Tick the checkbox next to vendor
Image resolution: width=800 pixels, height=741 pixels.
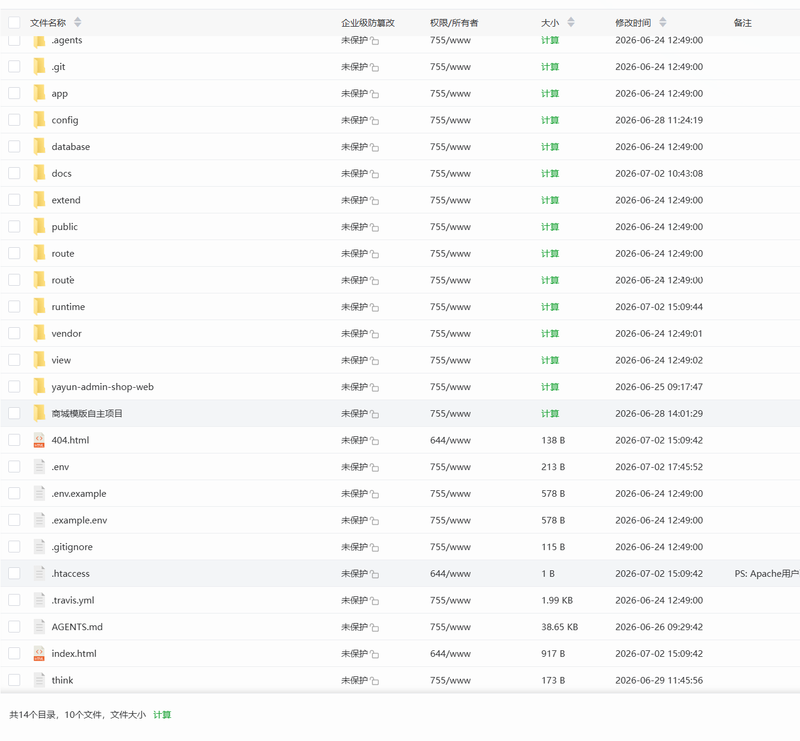click(14, 333)
